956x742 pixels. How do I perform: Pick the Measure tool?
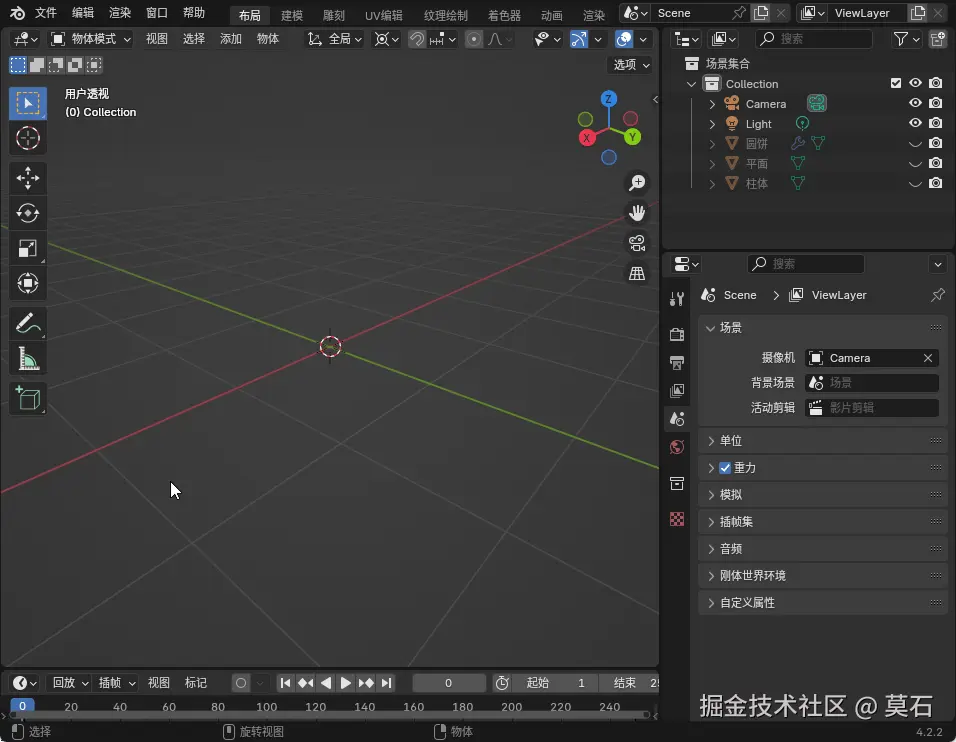click(x=28, y=356)
